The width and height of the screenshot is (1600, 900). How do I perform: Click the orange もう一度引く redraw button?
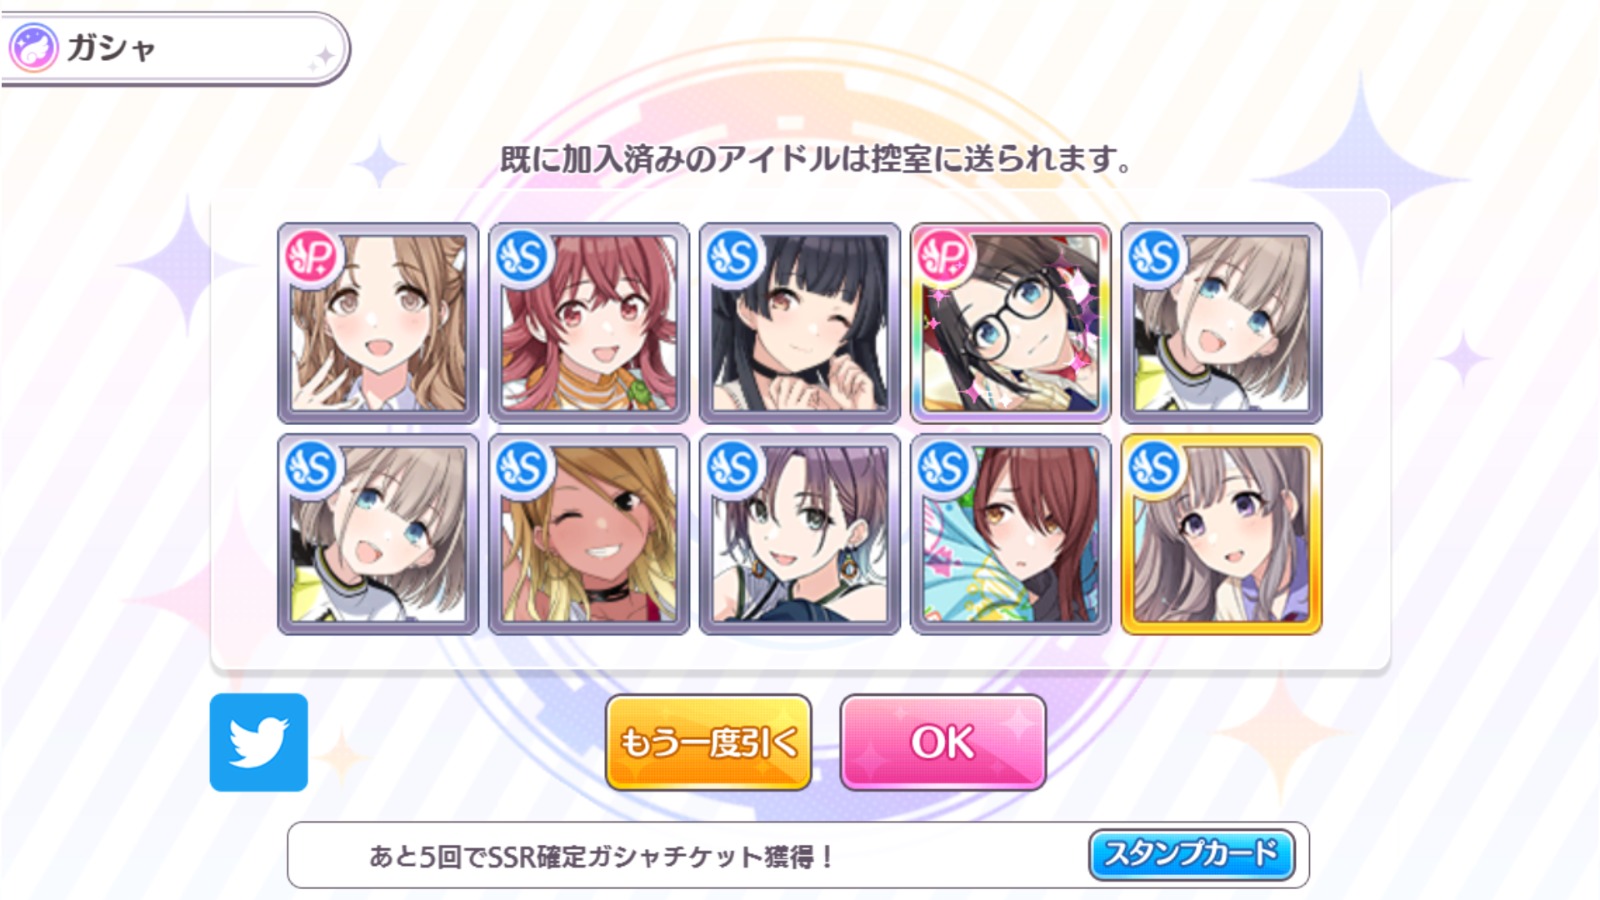708,743
